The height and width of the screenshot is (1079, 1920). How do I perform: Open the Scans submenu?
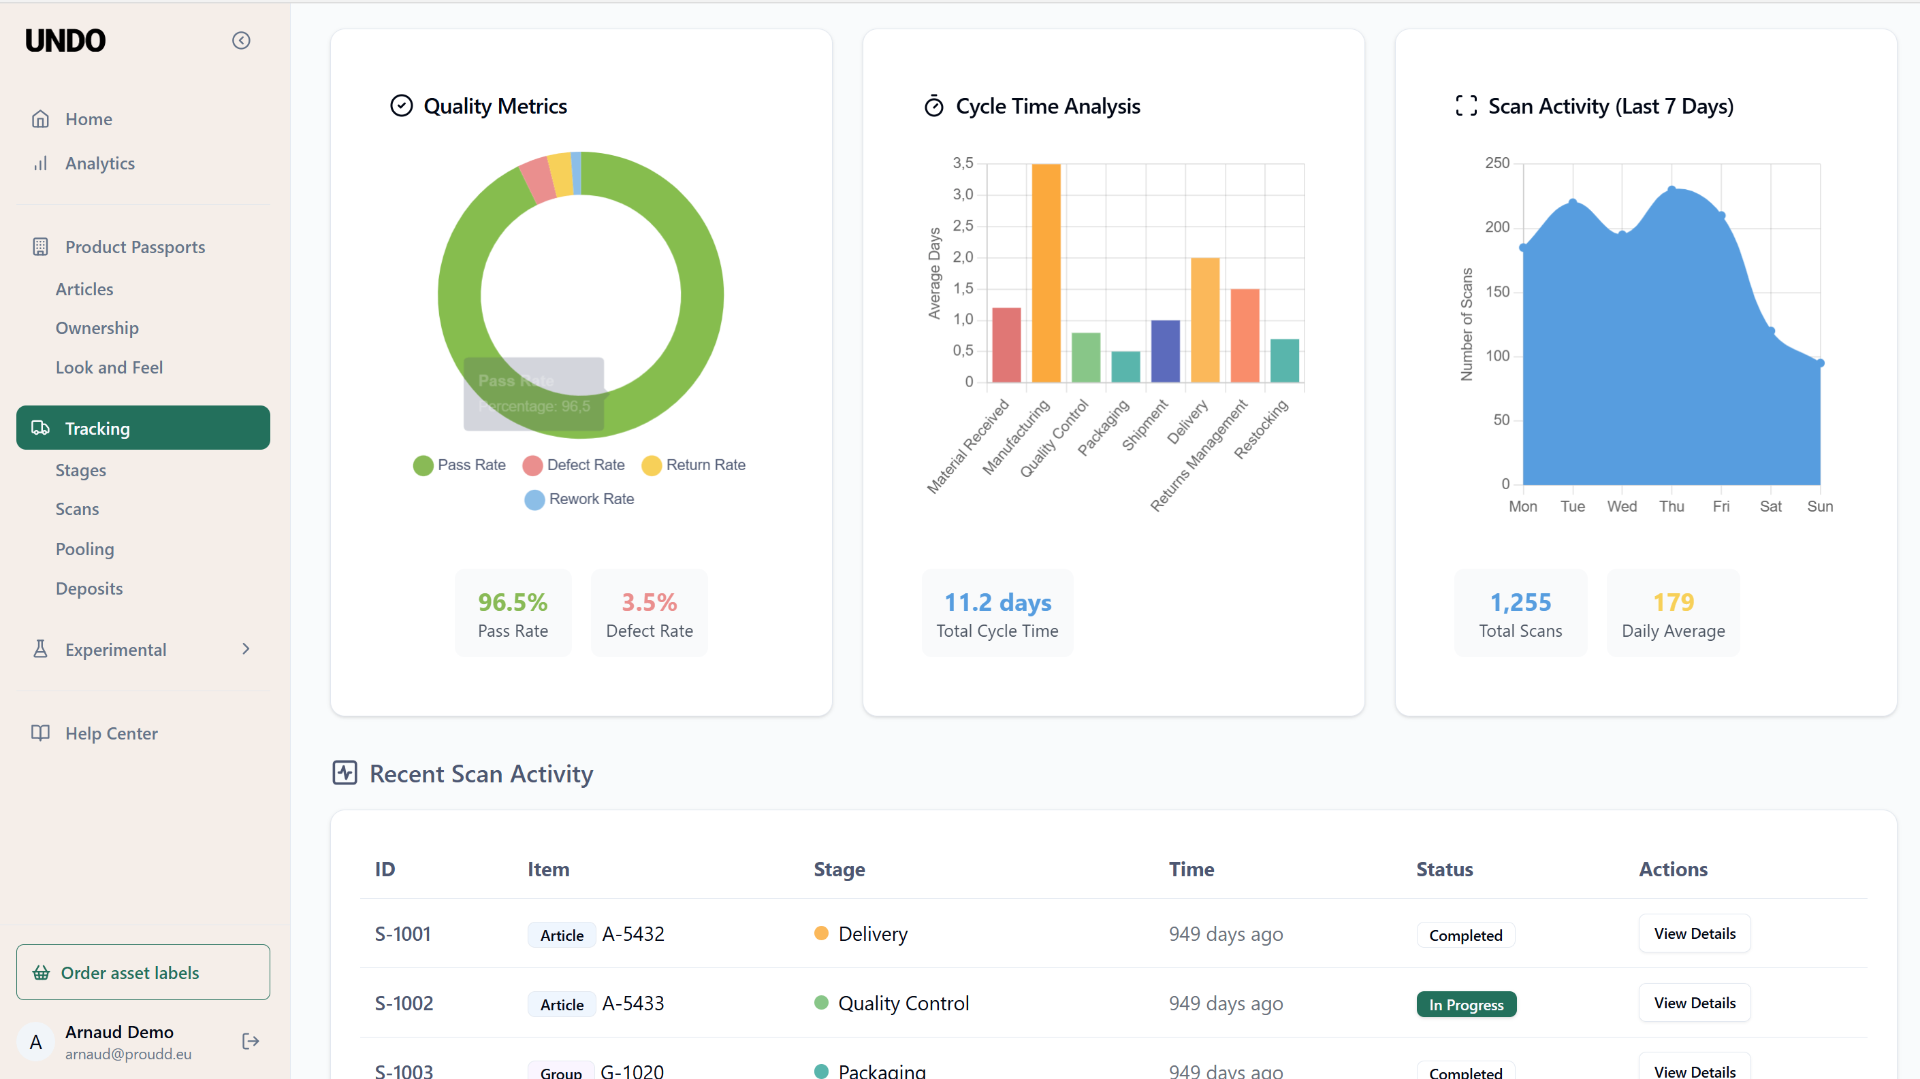click(77, 509)
